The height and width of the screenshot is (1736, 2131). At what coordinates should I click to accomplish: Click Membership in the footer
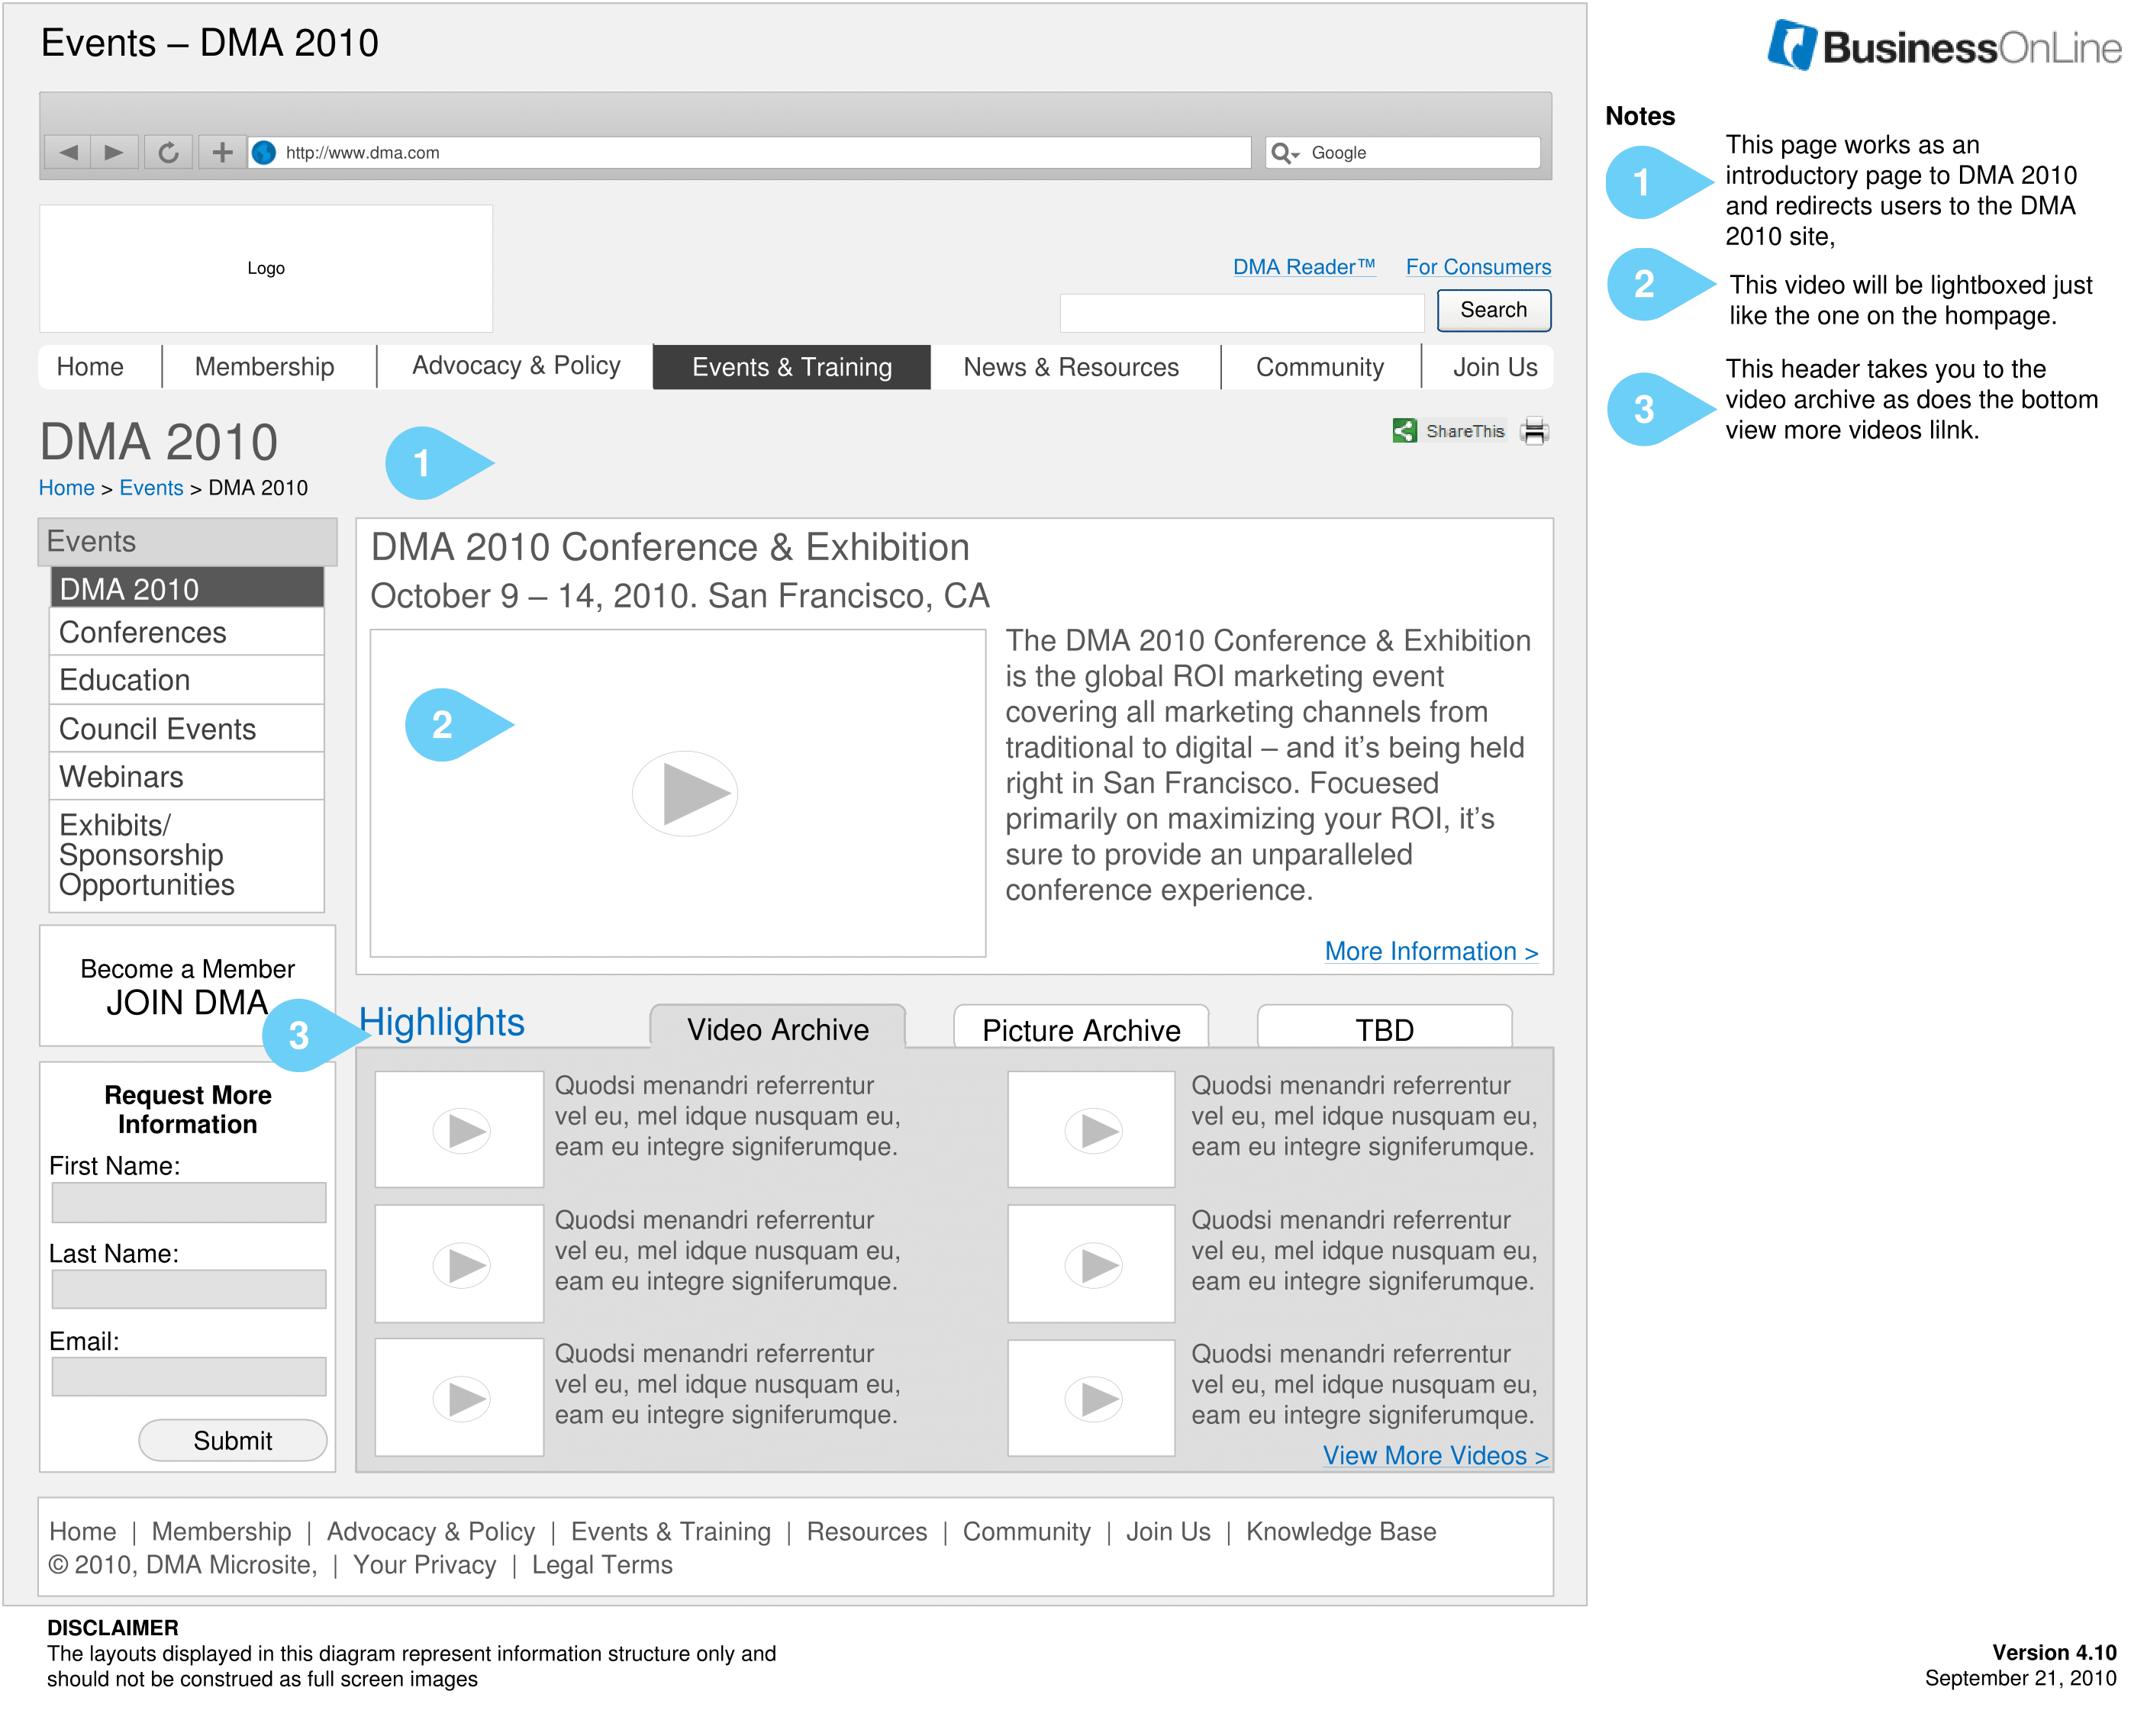pos(221,1531)
